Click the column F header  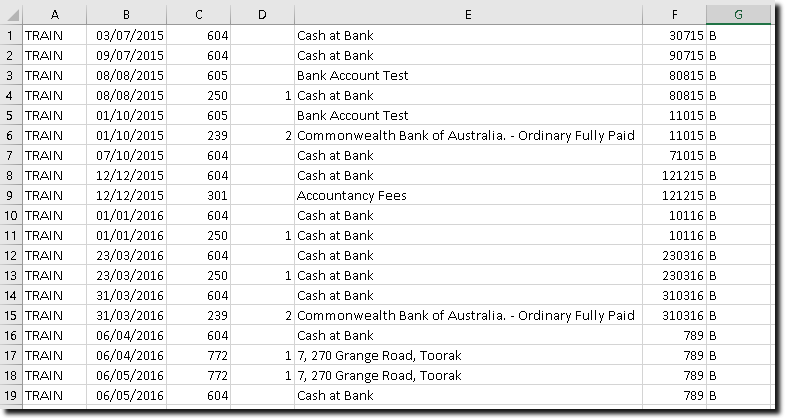click(x=674, y=14)
